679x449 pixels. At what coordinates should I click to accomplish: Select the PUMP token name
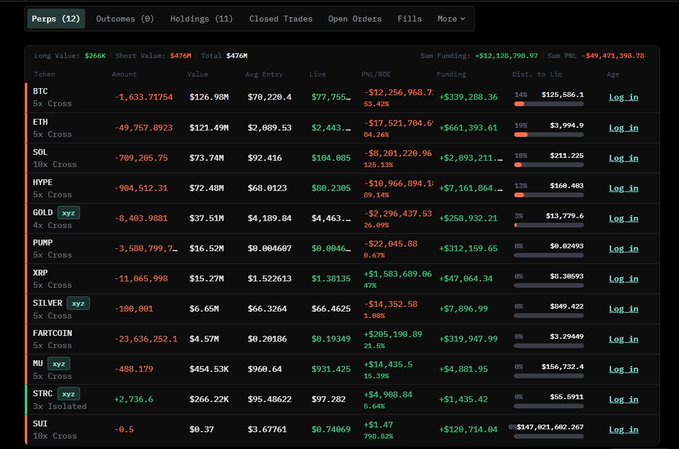pos(42,242)
